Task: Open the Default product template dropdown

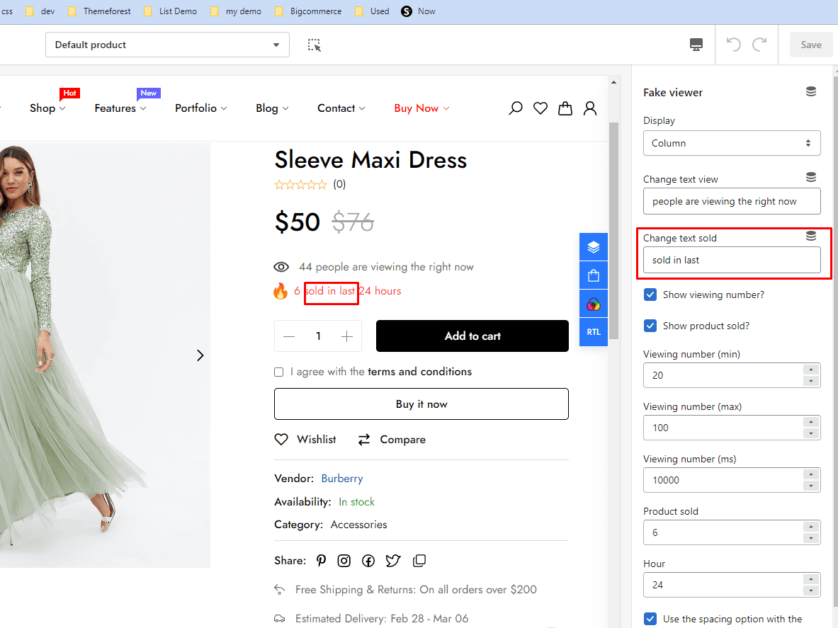Action: [x=167, y=45]
